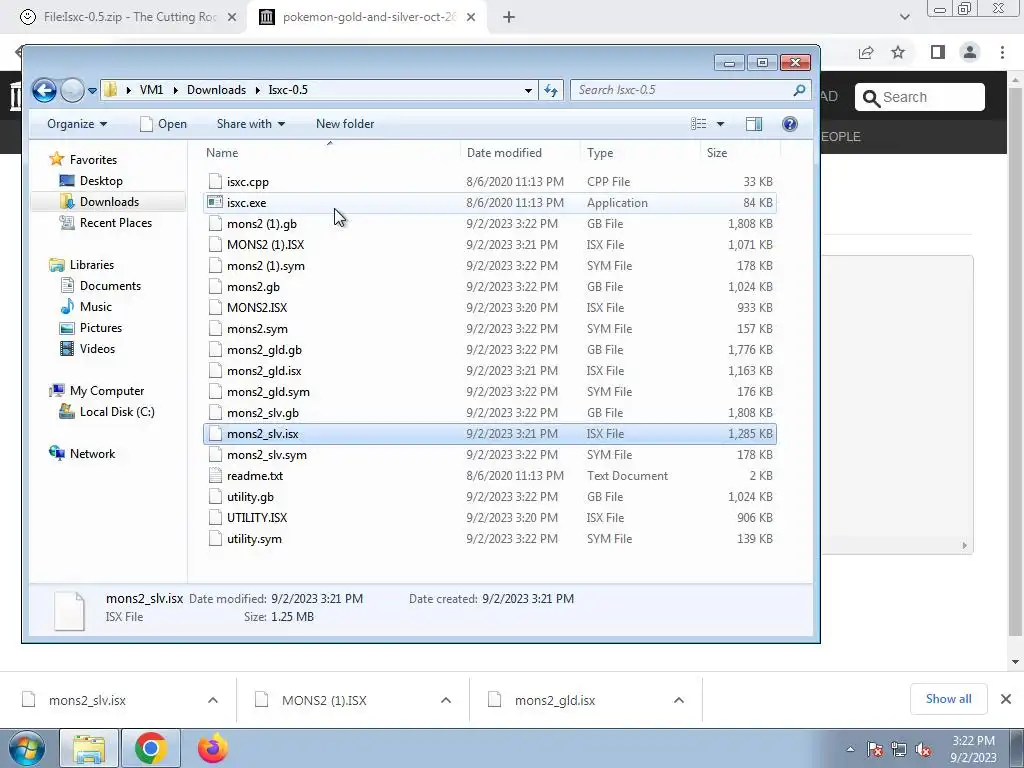This screenshot has width=1024, height=768.
Task: Open Firefox from the taskbar
Action: tap(213, 748)
